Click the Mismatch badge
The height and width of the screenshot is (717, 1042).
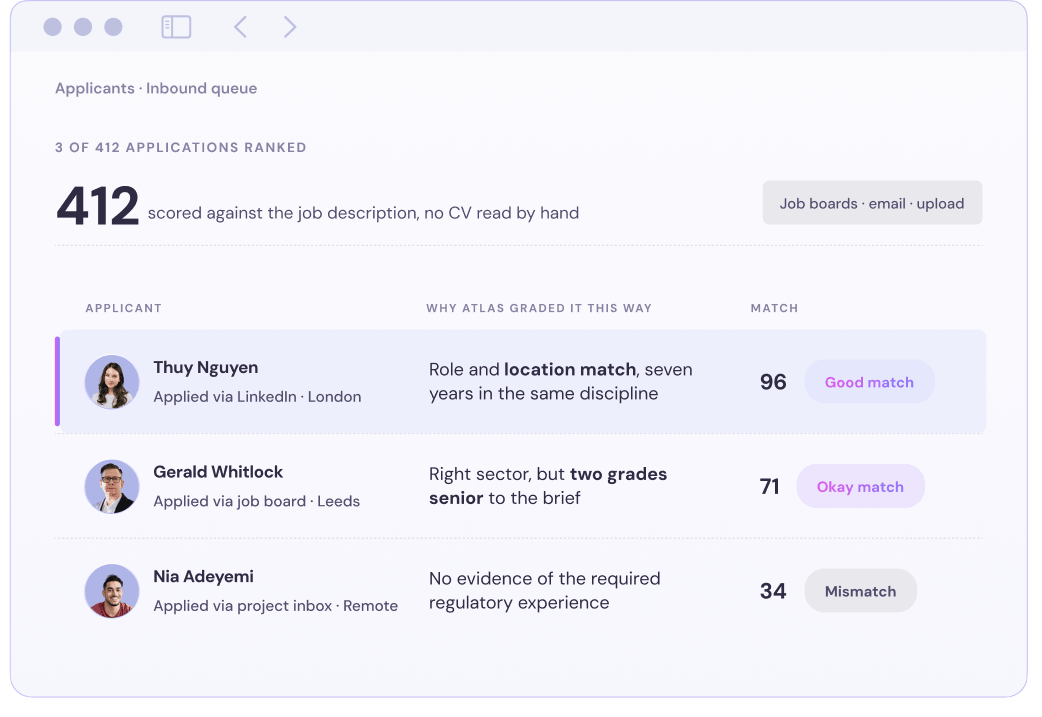[861, 591]
